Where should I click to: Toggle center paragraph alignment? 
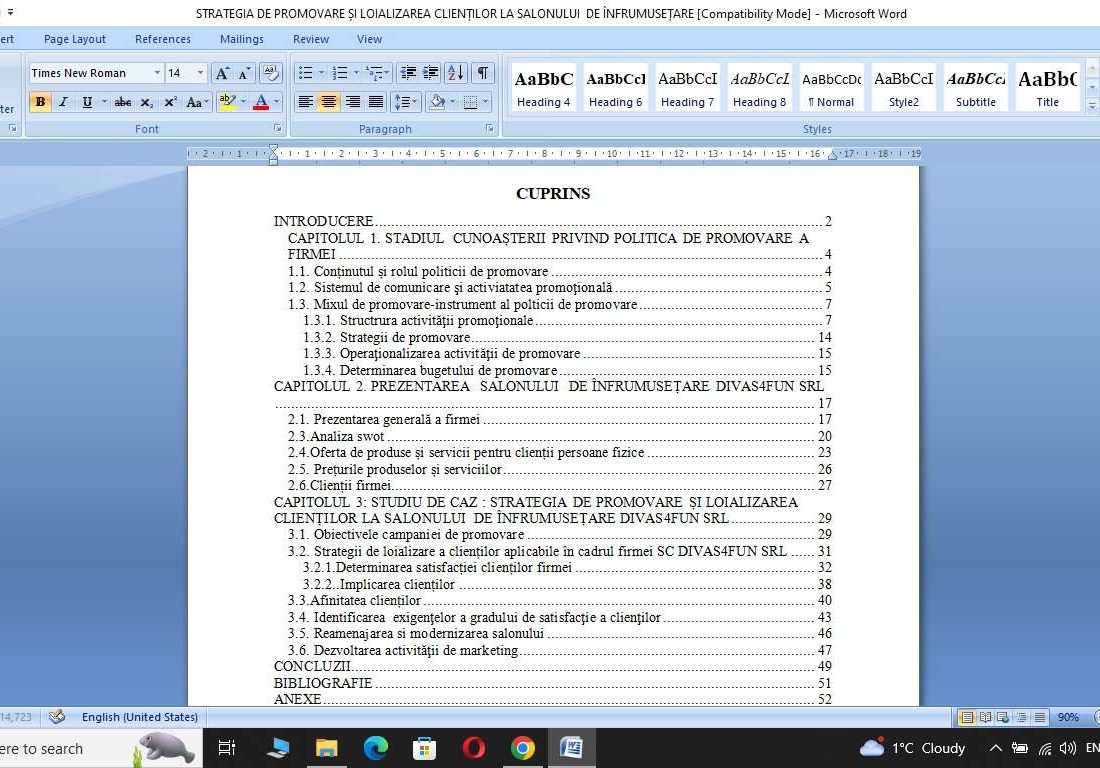coord(329,102)
